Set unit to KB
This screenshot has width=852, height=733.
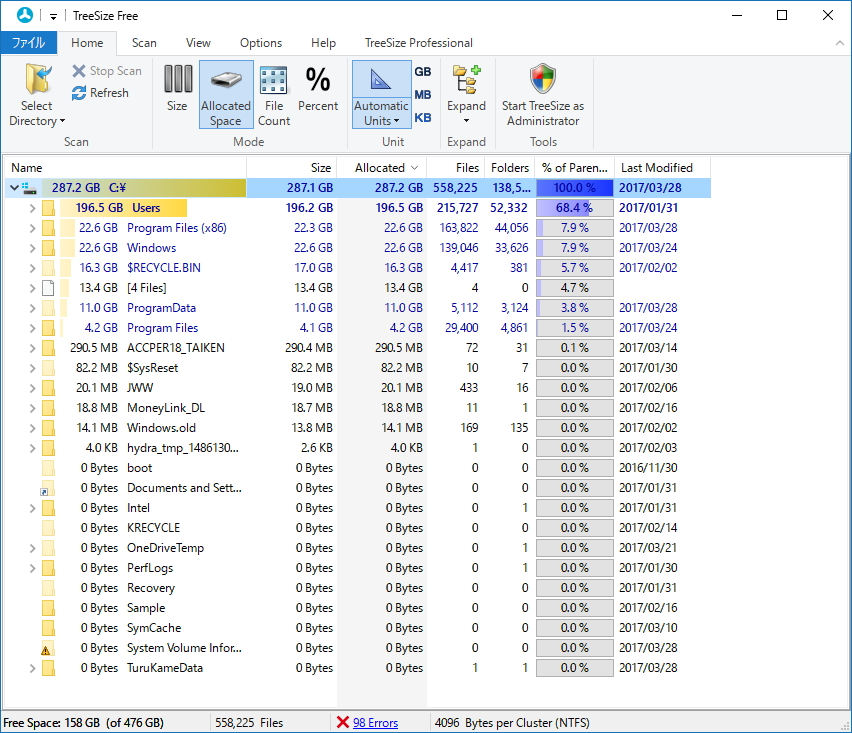[x=423, y=118]
